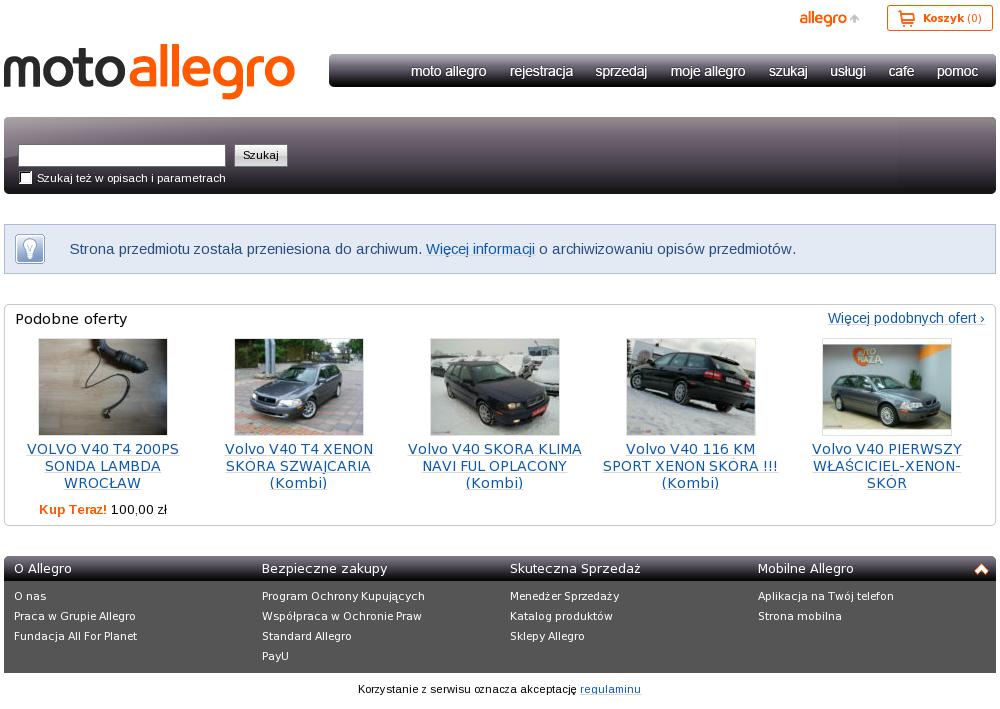The width and height of the screenshot is (1000, 709).
Task: Open Standard Allegro footer link
Action: tap(307, 636)
